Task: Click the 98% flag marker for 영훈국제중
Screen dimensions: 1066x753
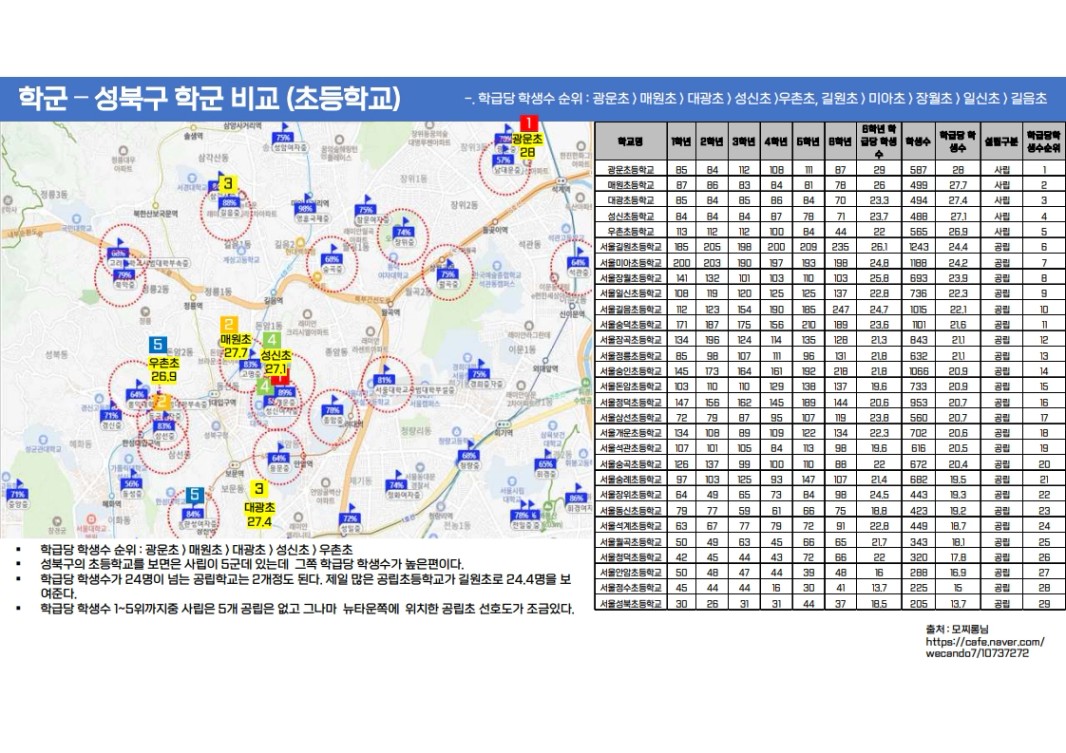Action: coord(305,208)
